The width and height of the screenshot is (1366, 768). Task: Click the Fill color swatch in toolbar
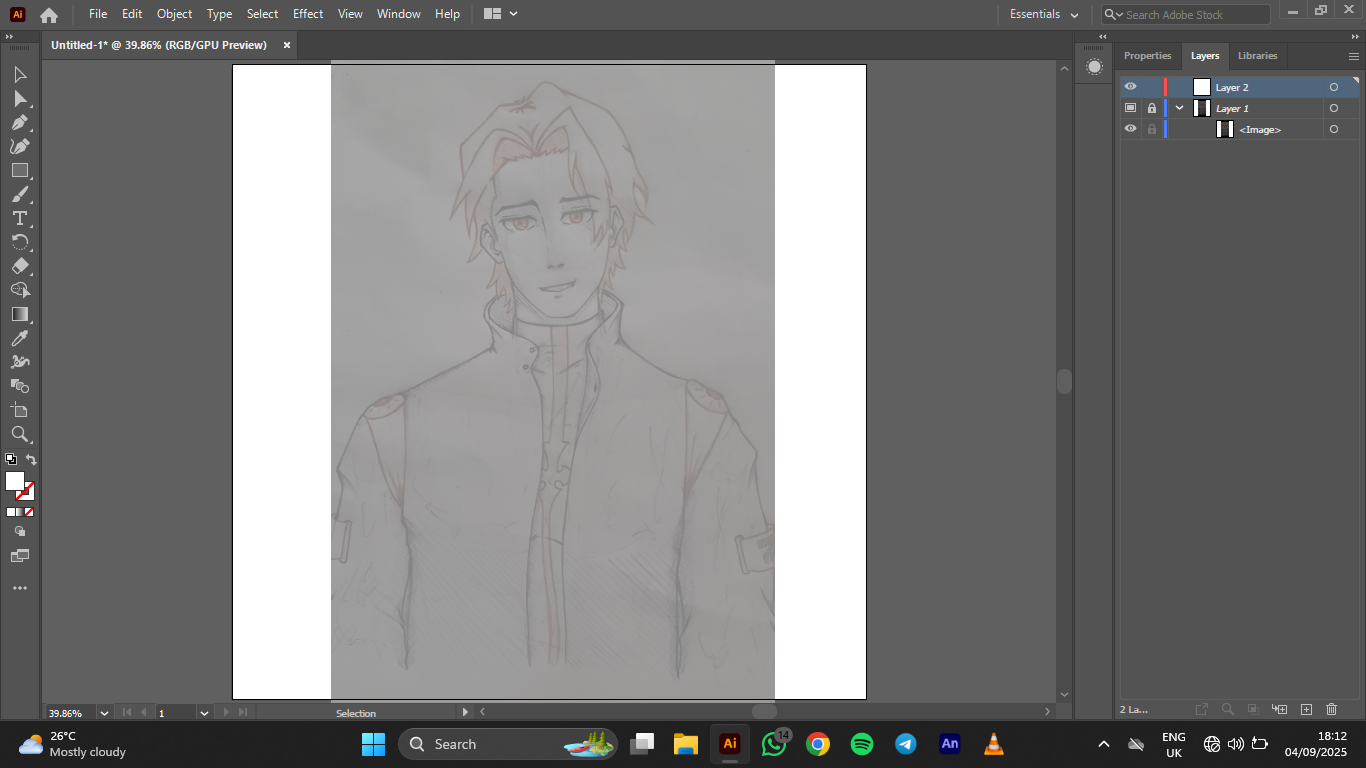click(15, 481)
